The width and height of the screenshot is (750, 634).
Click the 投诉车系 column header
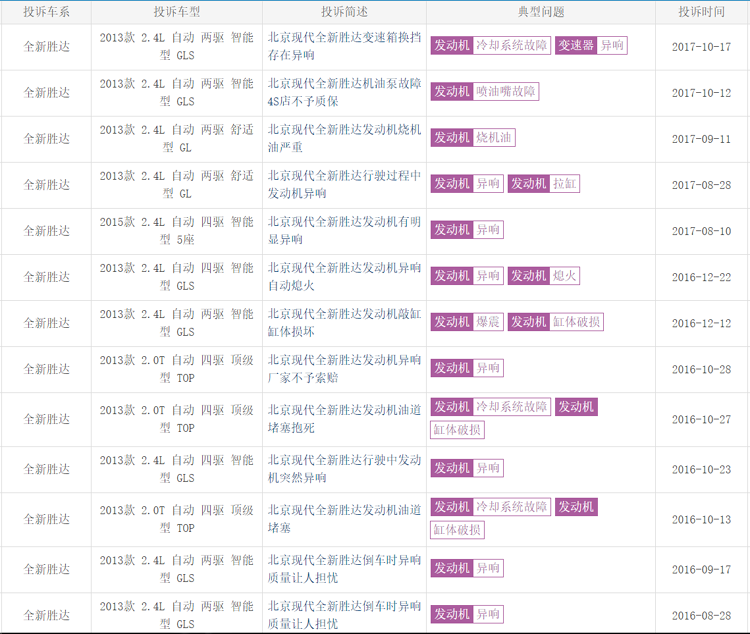pyautogui.click(x=46, y=12)
